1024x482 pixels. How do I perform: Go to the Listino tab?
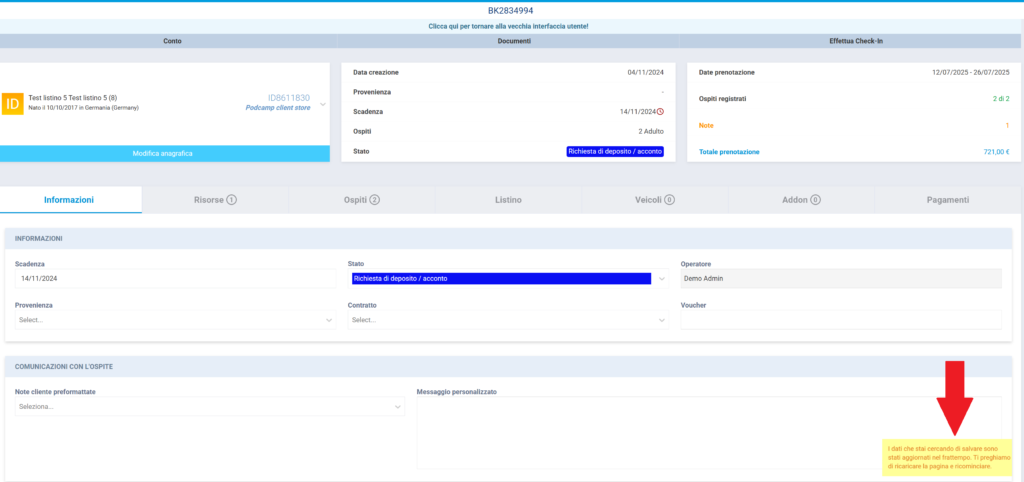(508, 200)
